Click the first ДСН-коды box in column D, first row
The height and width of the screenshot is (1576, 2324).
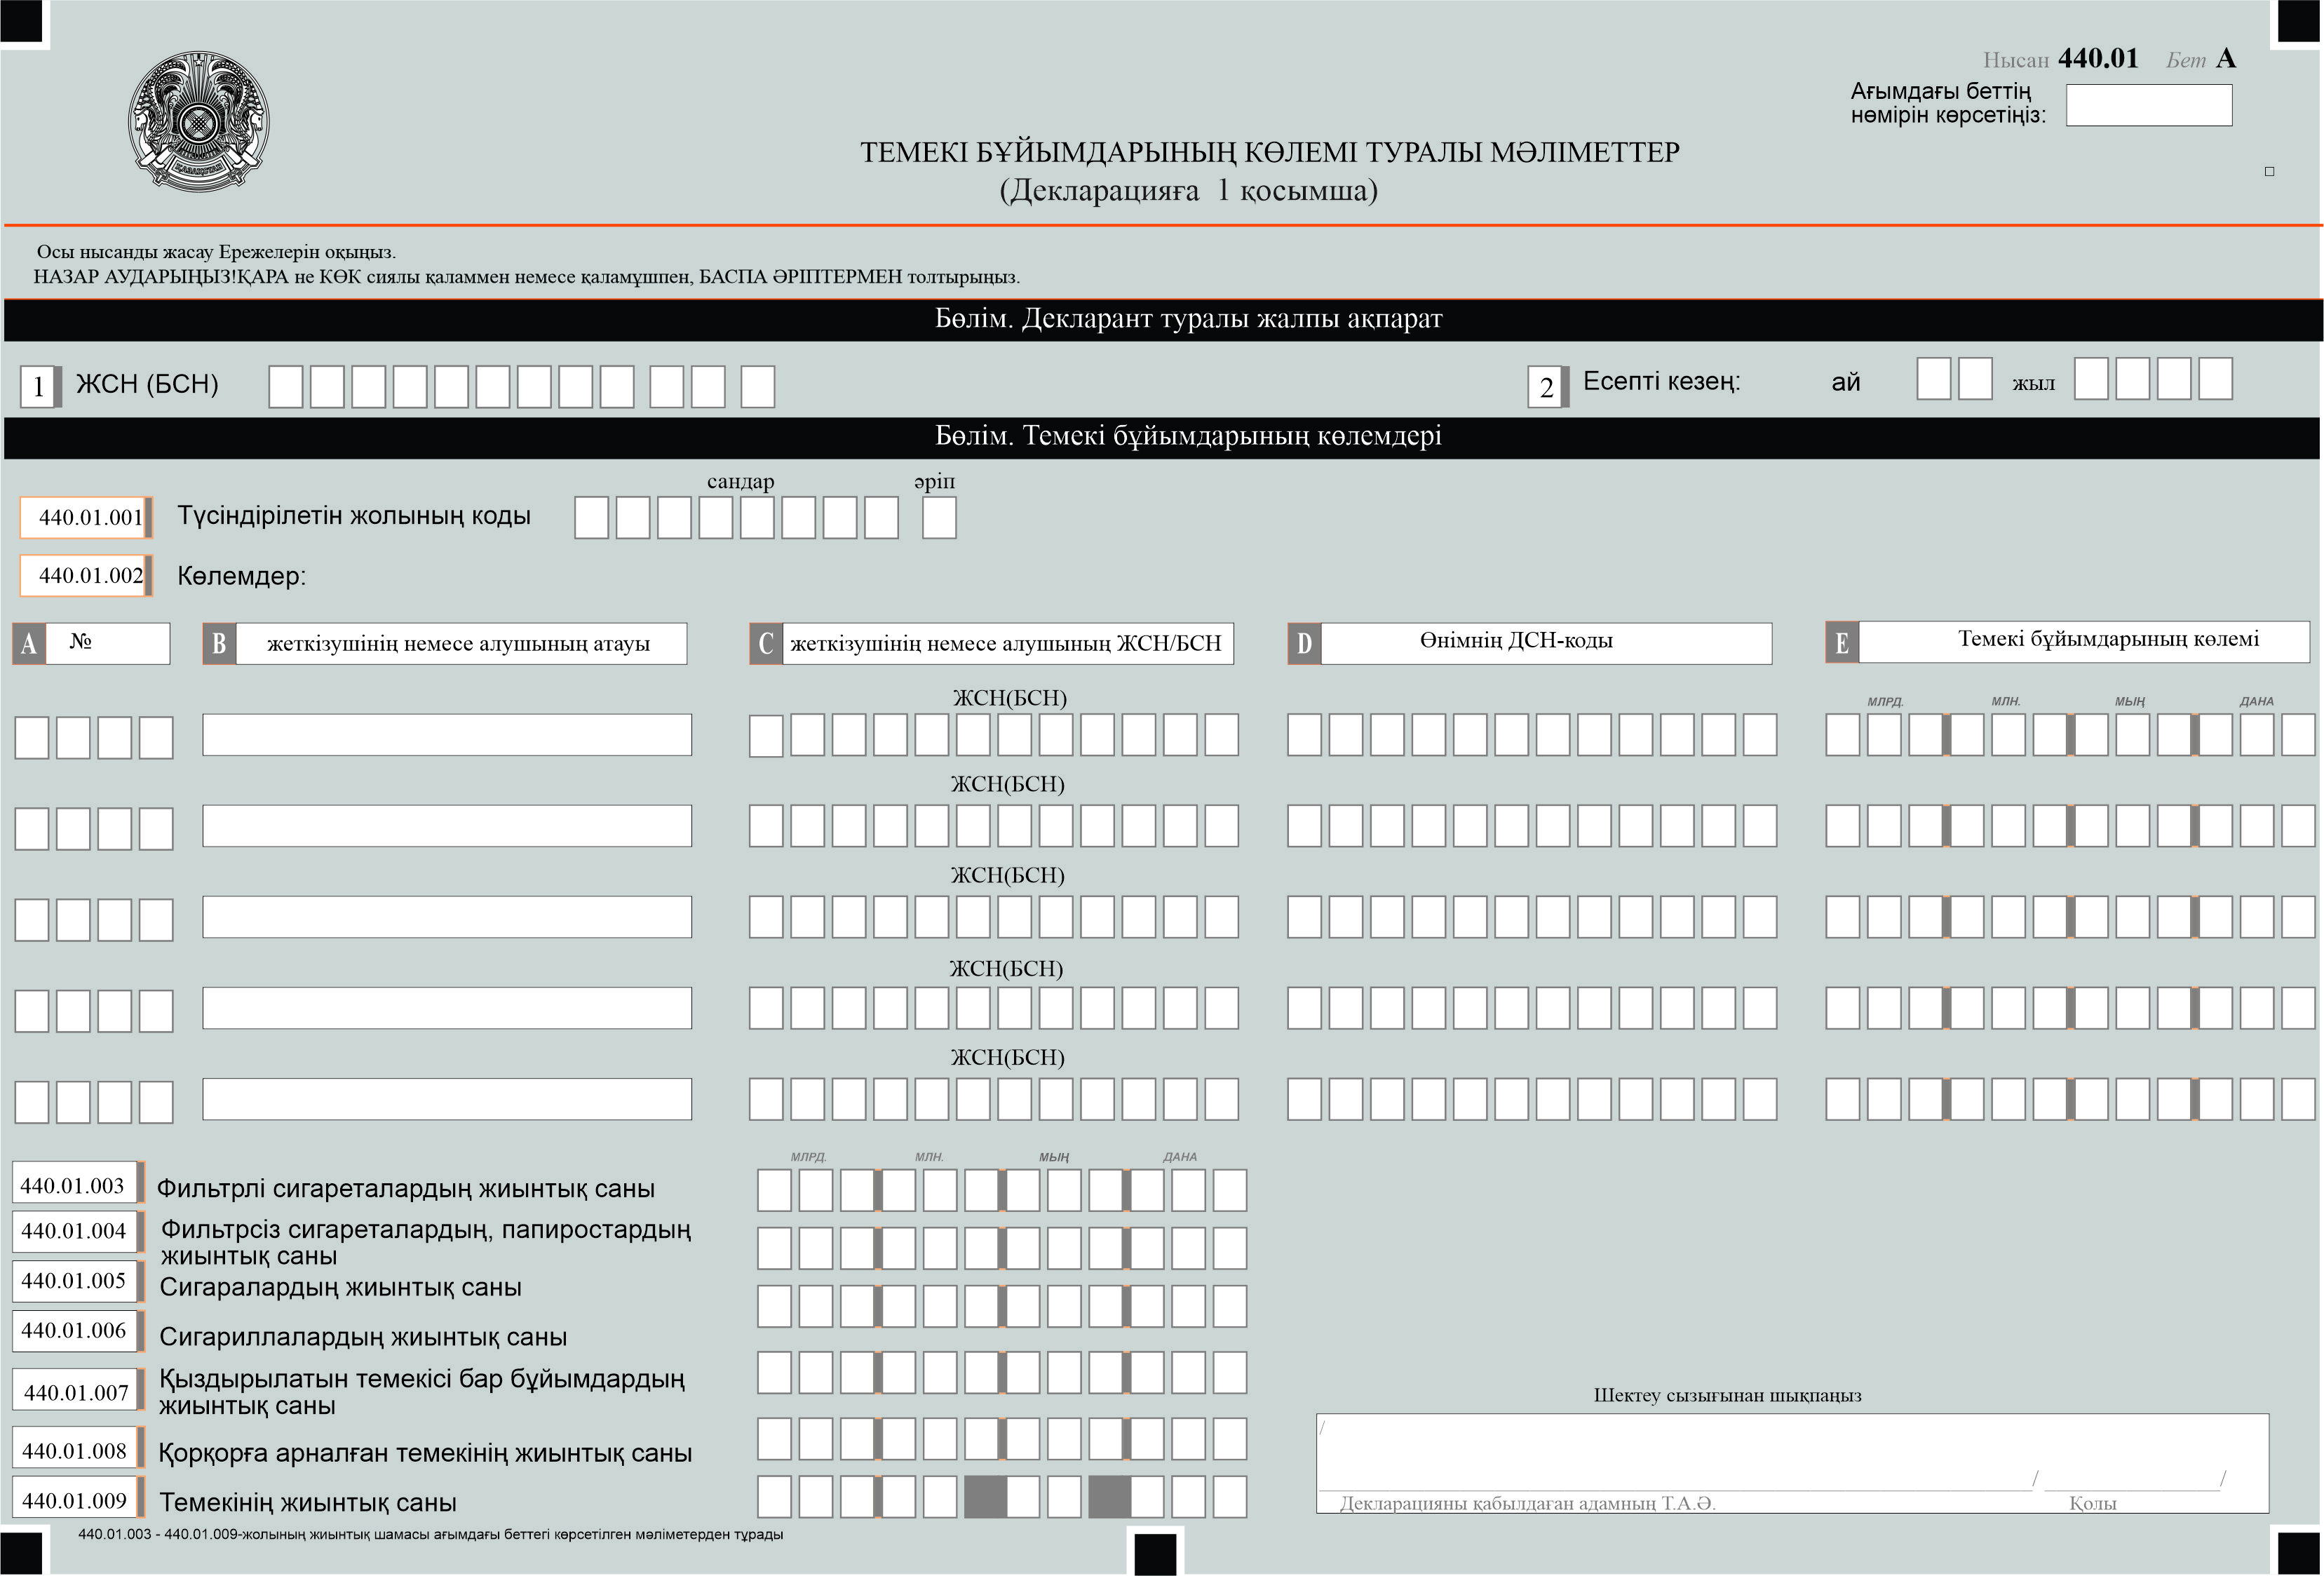(1305, 735)
